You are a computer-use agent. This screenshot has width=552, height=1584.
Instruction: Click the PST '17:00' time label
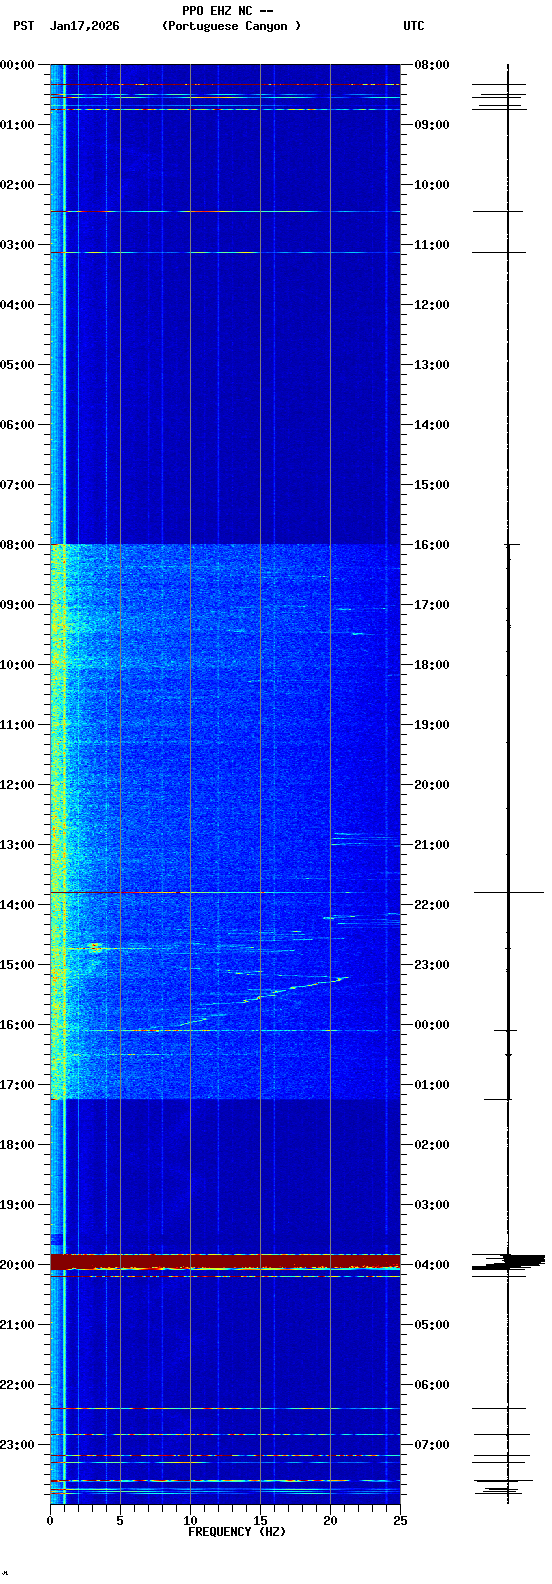(x=17, y=1085)
